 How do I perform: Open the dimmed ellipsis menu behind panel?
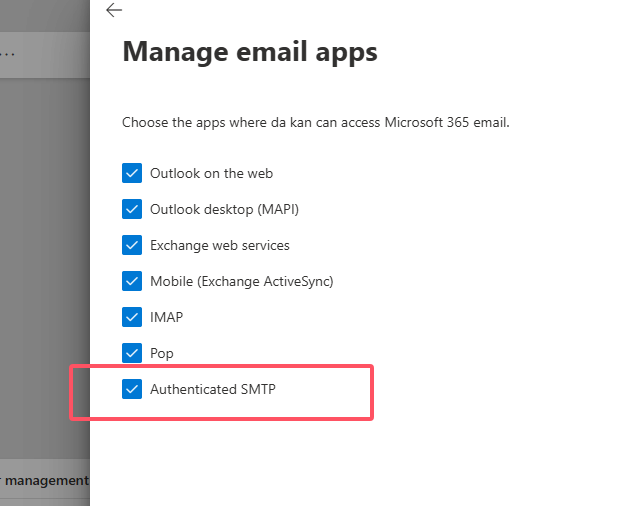(x=7, y=54)
